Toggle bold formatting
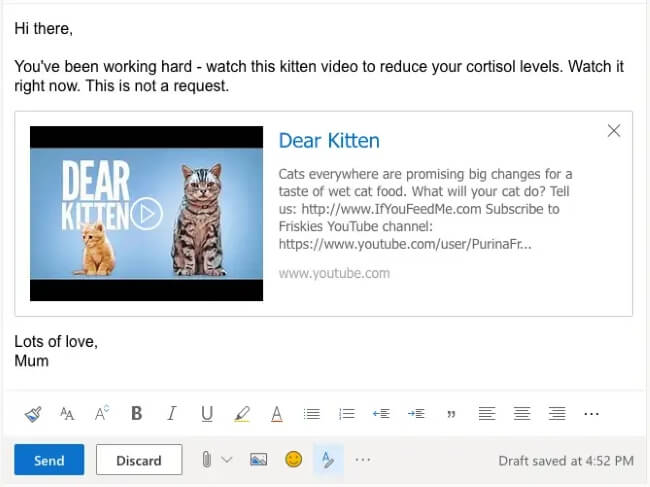The image size is (650, 487). (x=136, y=413)
